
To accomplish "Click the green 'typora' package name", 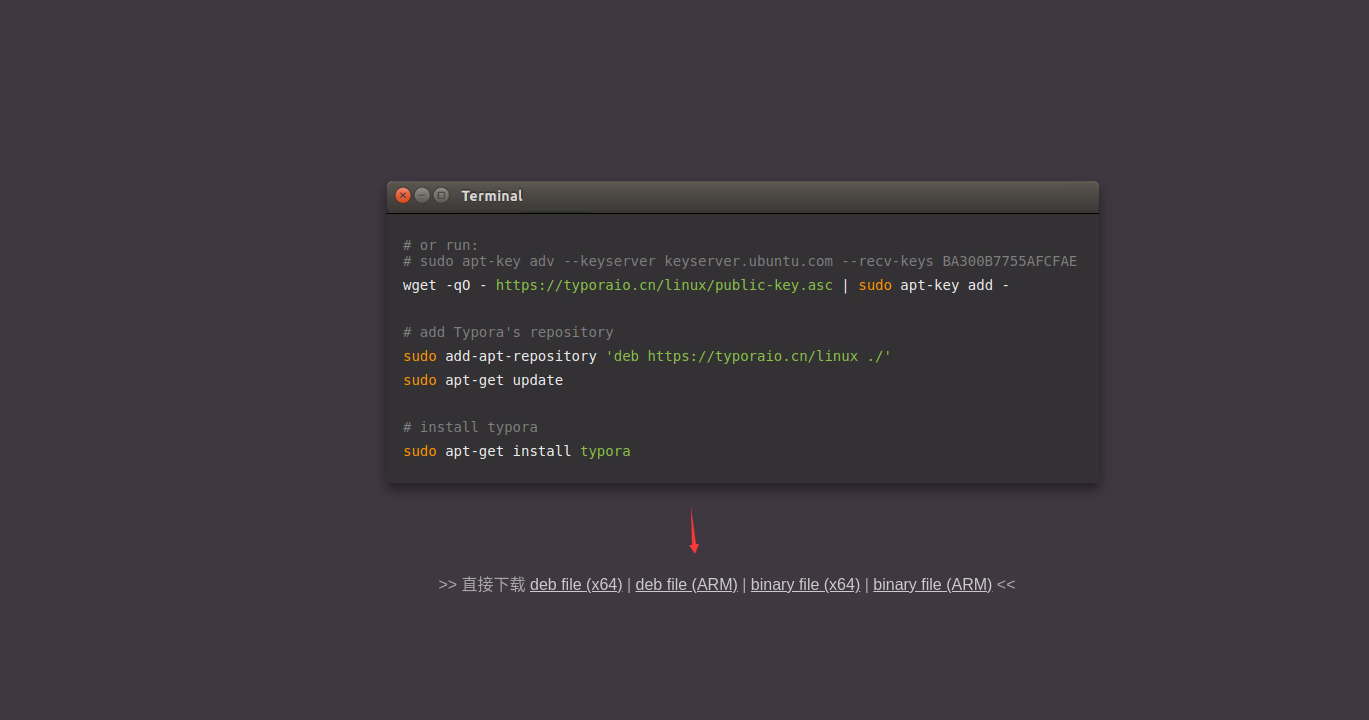I will coord(605,451).
